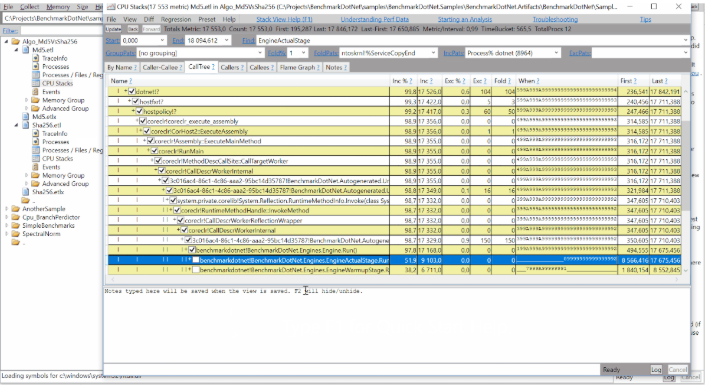Open the GroupPats dropdown
This screenshot has height=386, width=707.
tap(260, 53)
